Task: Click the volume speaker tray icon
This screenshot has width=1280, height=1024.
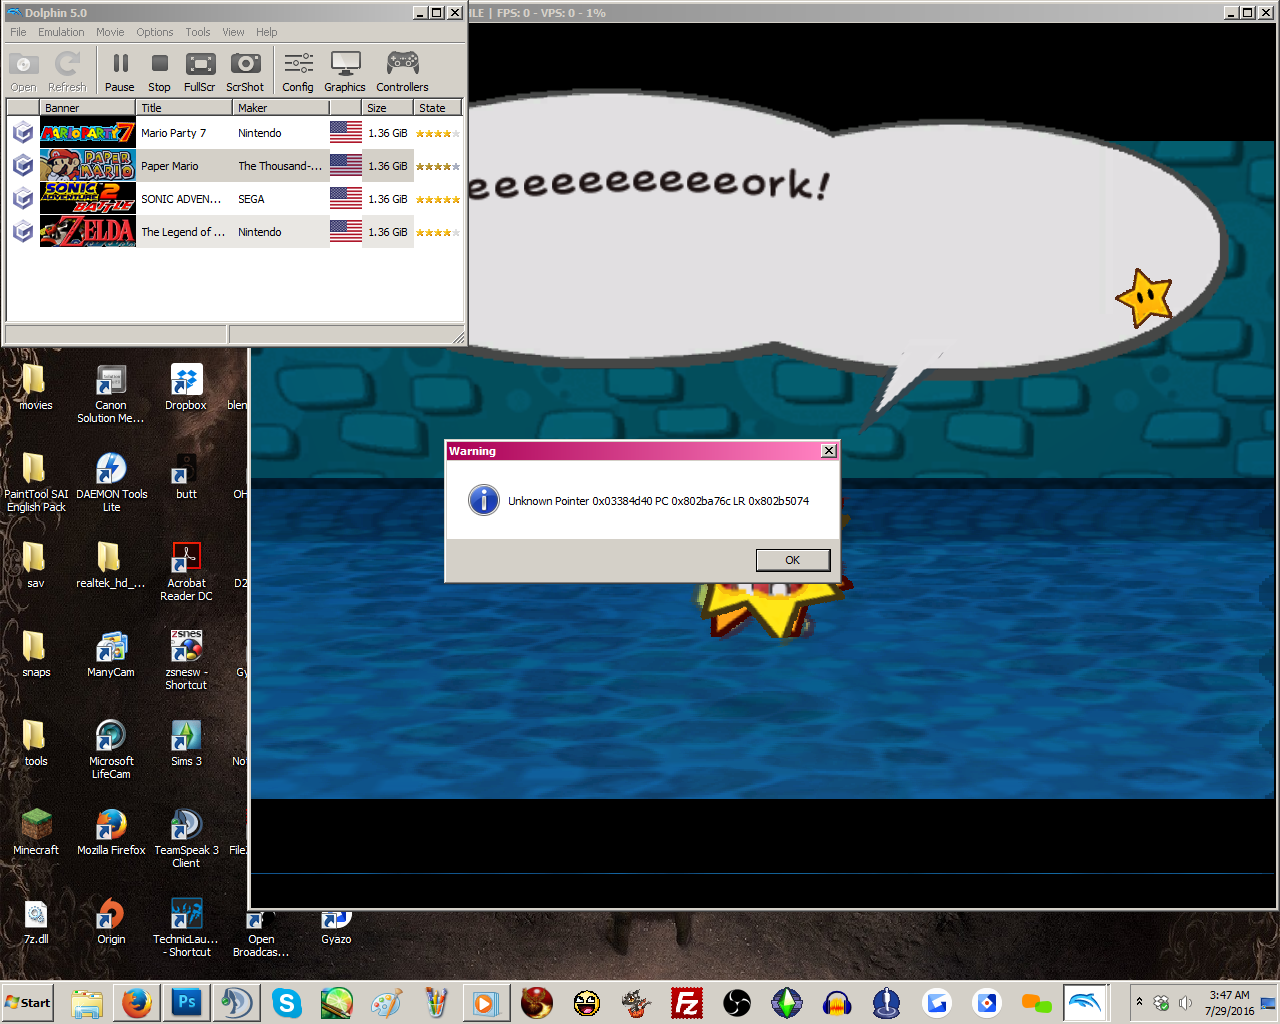Action: tap(1185, 1003)
